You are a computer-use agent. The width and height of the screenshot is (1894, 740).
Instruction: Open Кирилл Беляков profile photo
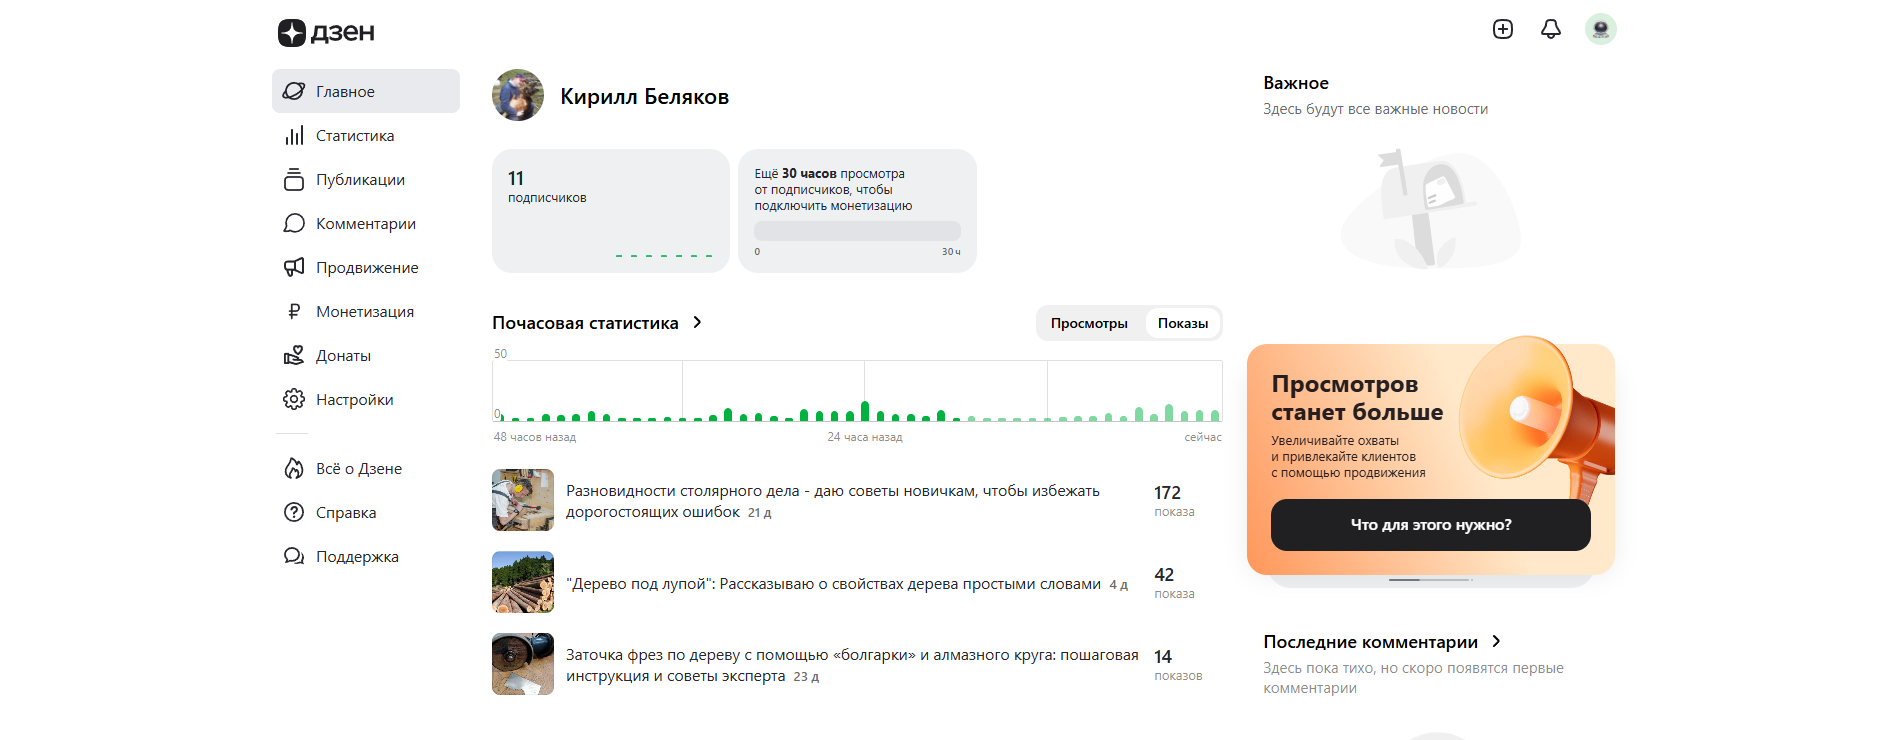518,95
